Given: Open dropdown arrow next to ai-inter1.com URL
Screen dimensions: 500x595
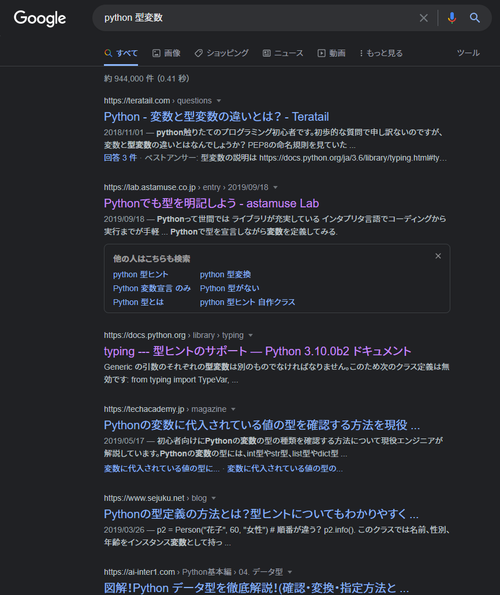Looking at the screenshot, I should (x=290, y=572).
